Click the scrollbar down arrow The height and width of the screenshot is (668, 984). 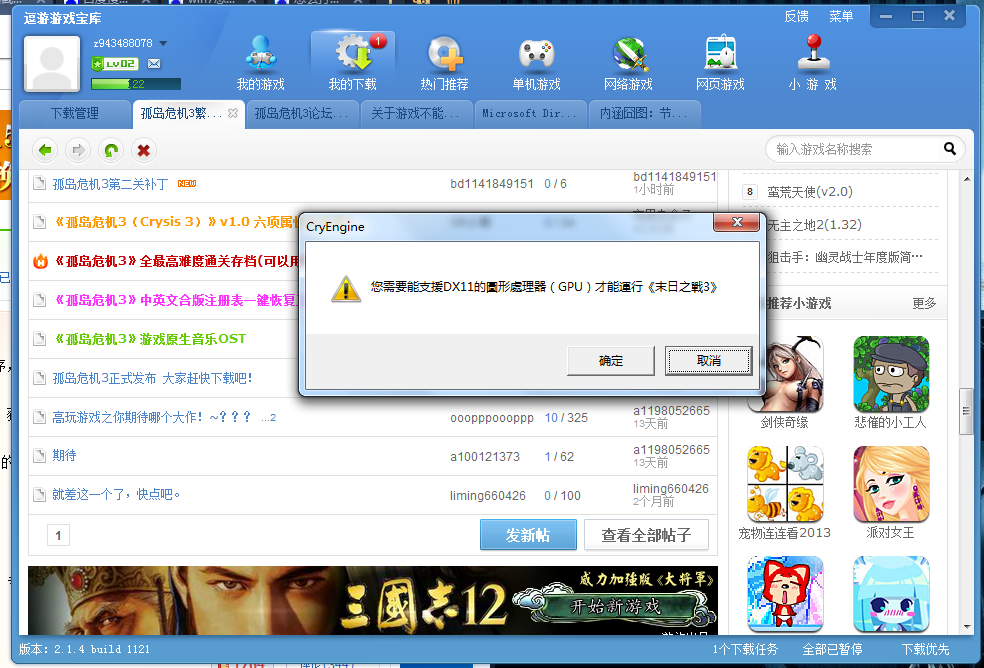tap(966, 627)
